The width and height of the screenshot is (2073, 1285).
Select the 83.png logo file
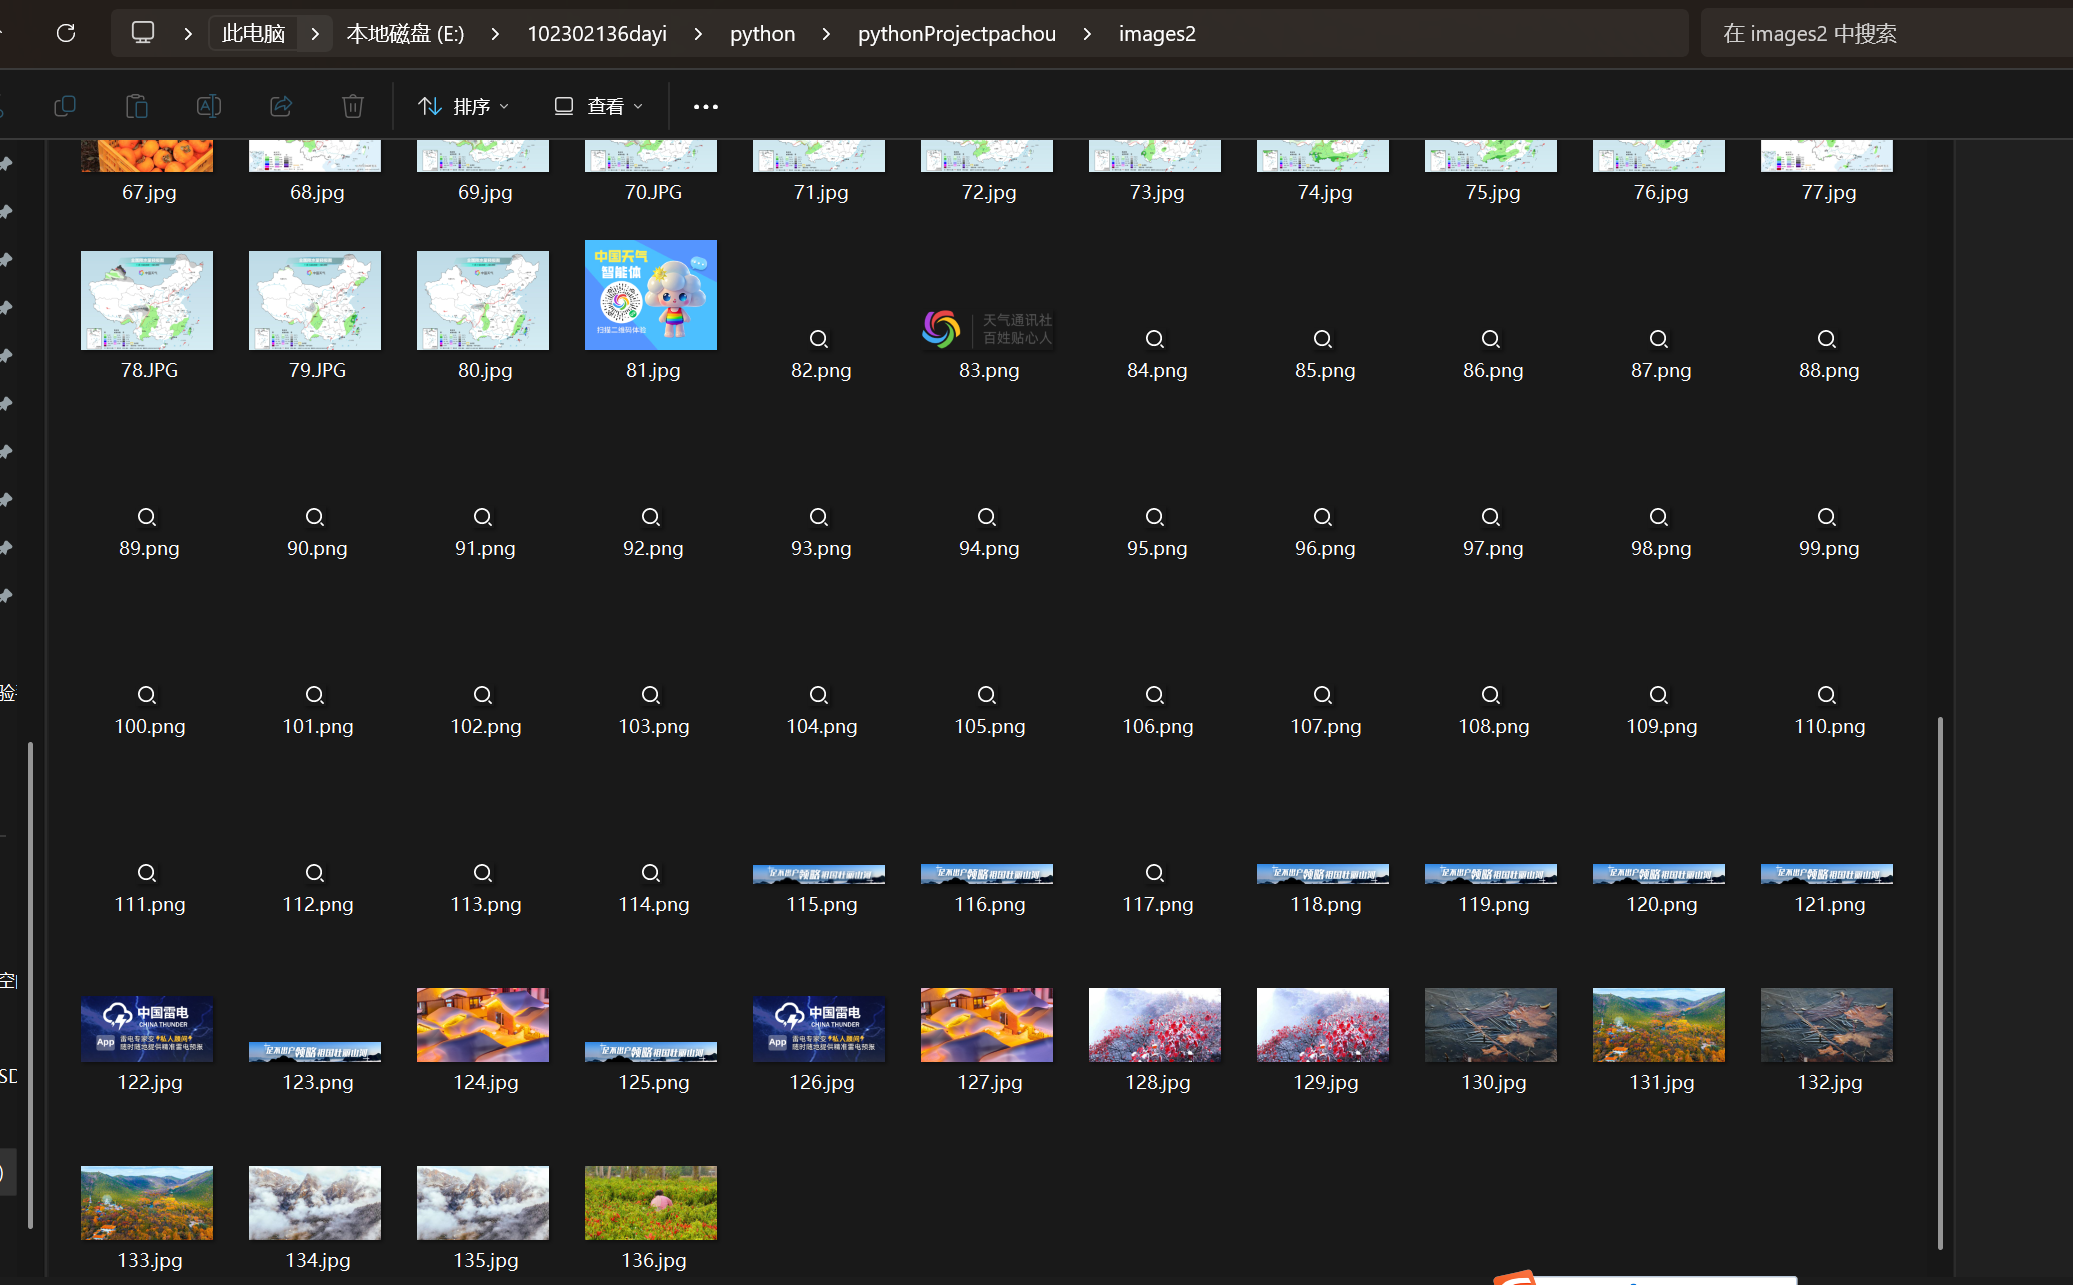pos(987,330)
